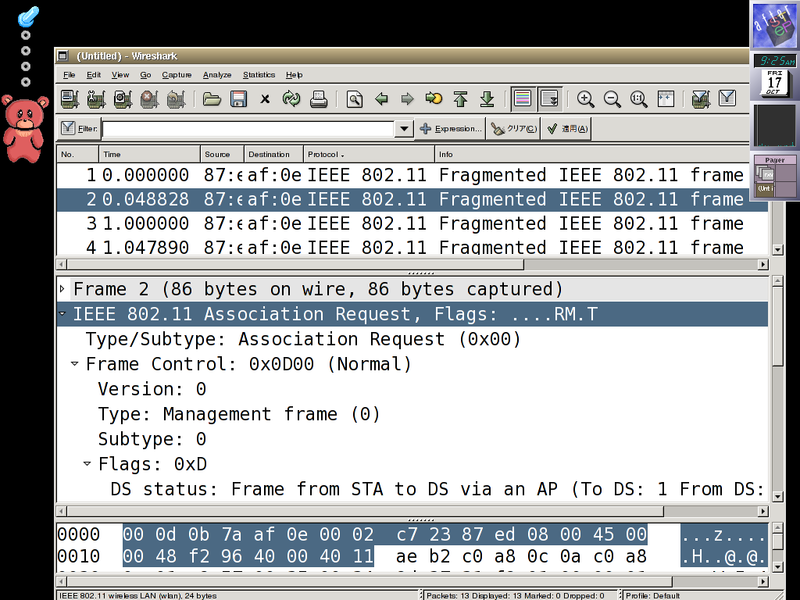
Task: Open the Statistics menu
Action: point(259,74)
